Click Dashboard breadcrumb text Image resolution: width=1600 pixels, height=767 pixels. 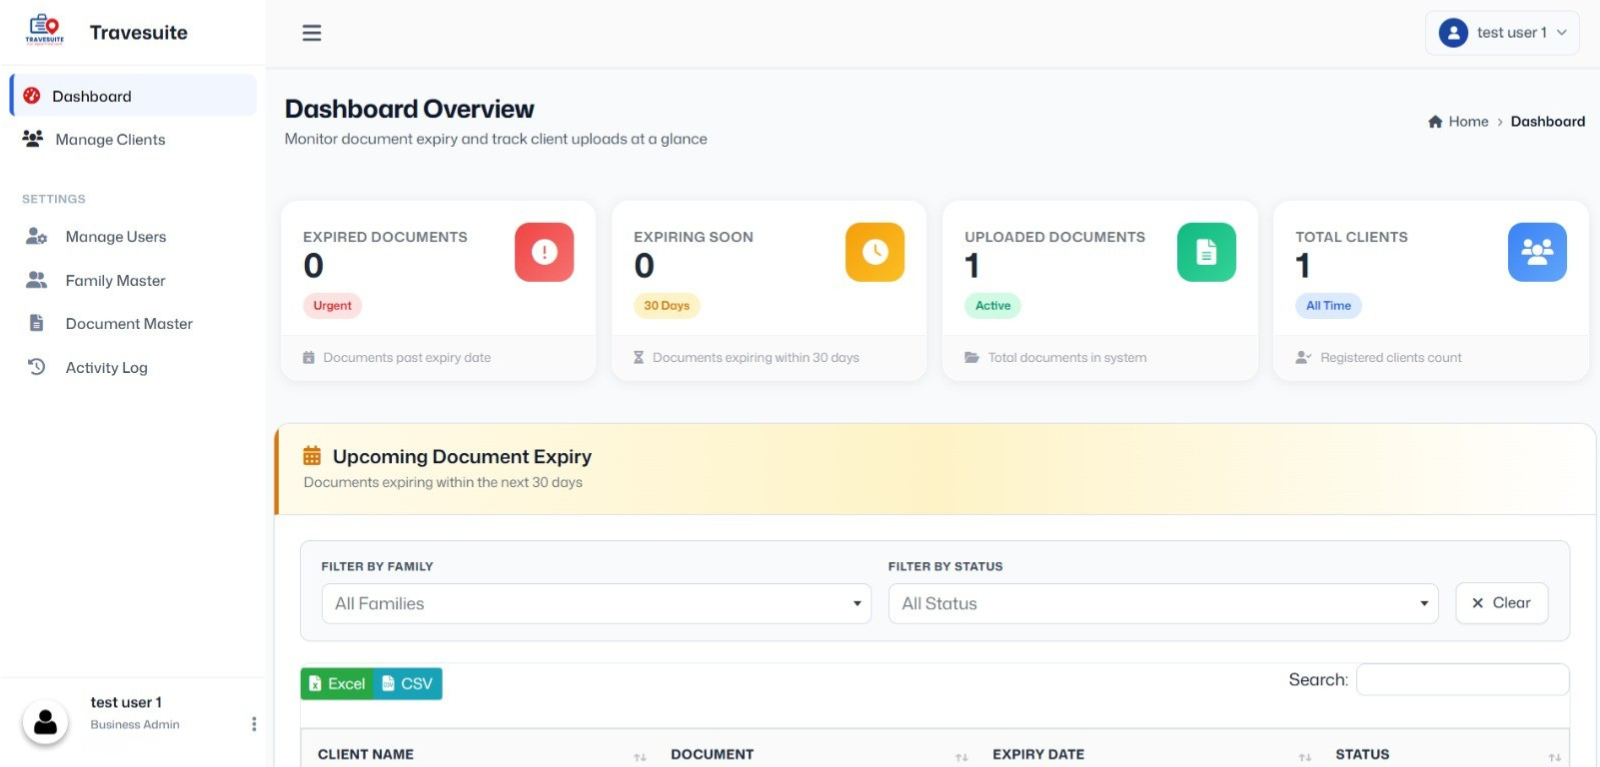[1547, 122]
